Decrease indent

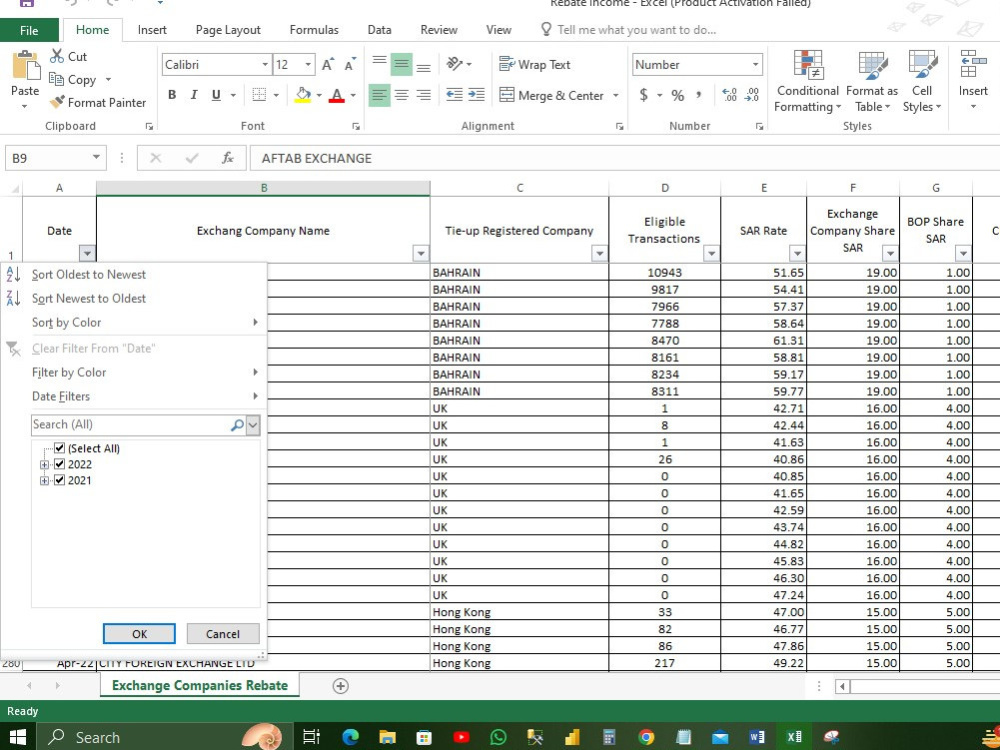point(454,95)
